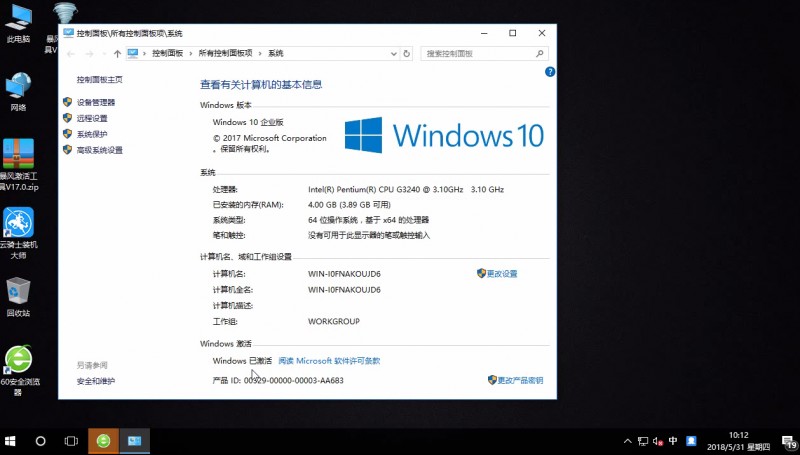Click the shield icon beside 高级系统设置
800x455 pixels.
coord(67,149)
